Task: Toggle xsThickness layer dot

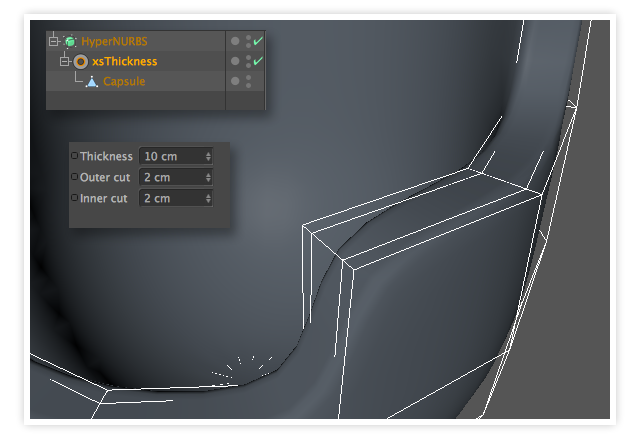Action: 235,61
